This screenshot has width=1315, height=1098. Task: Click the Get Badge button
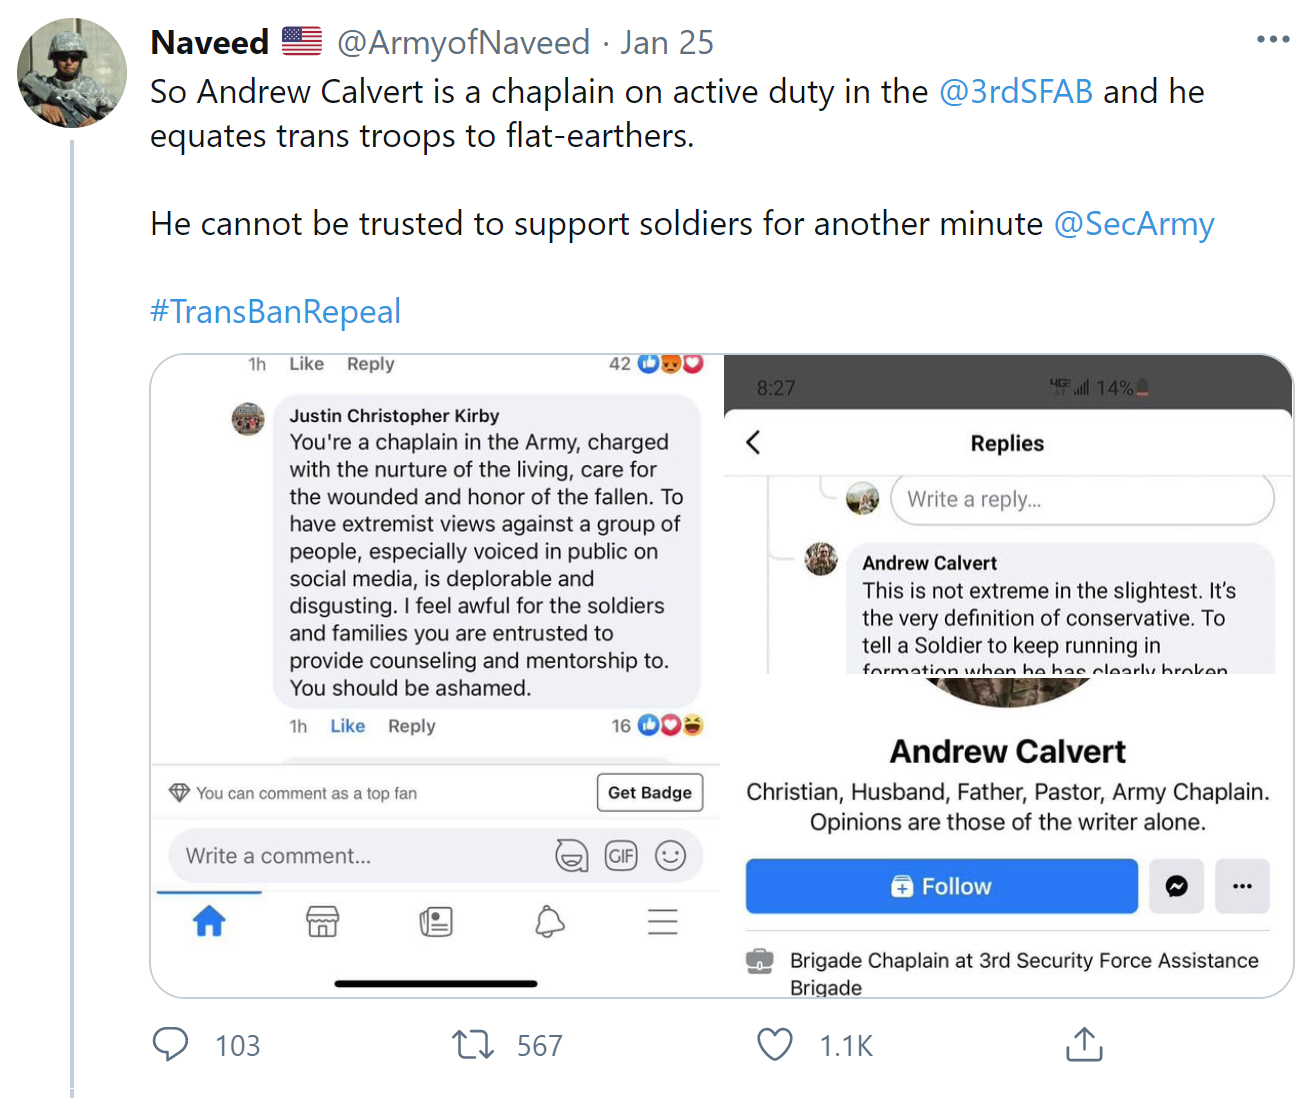650,793
